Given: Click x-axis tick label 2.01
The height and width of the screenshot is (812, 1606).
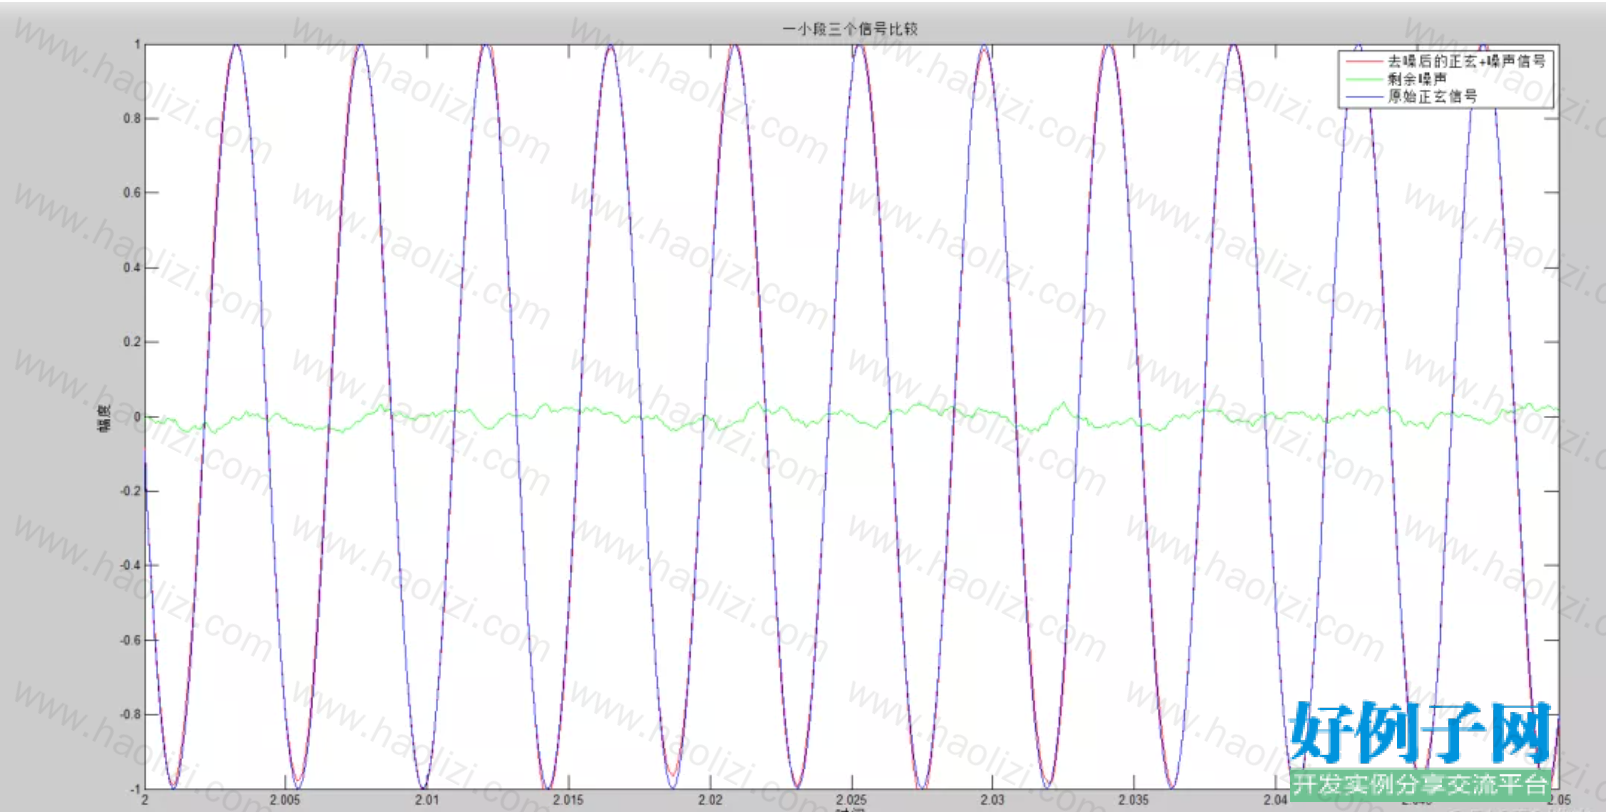Looking at the screenshot, I should tap(427, 800).
